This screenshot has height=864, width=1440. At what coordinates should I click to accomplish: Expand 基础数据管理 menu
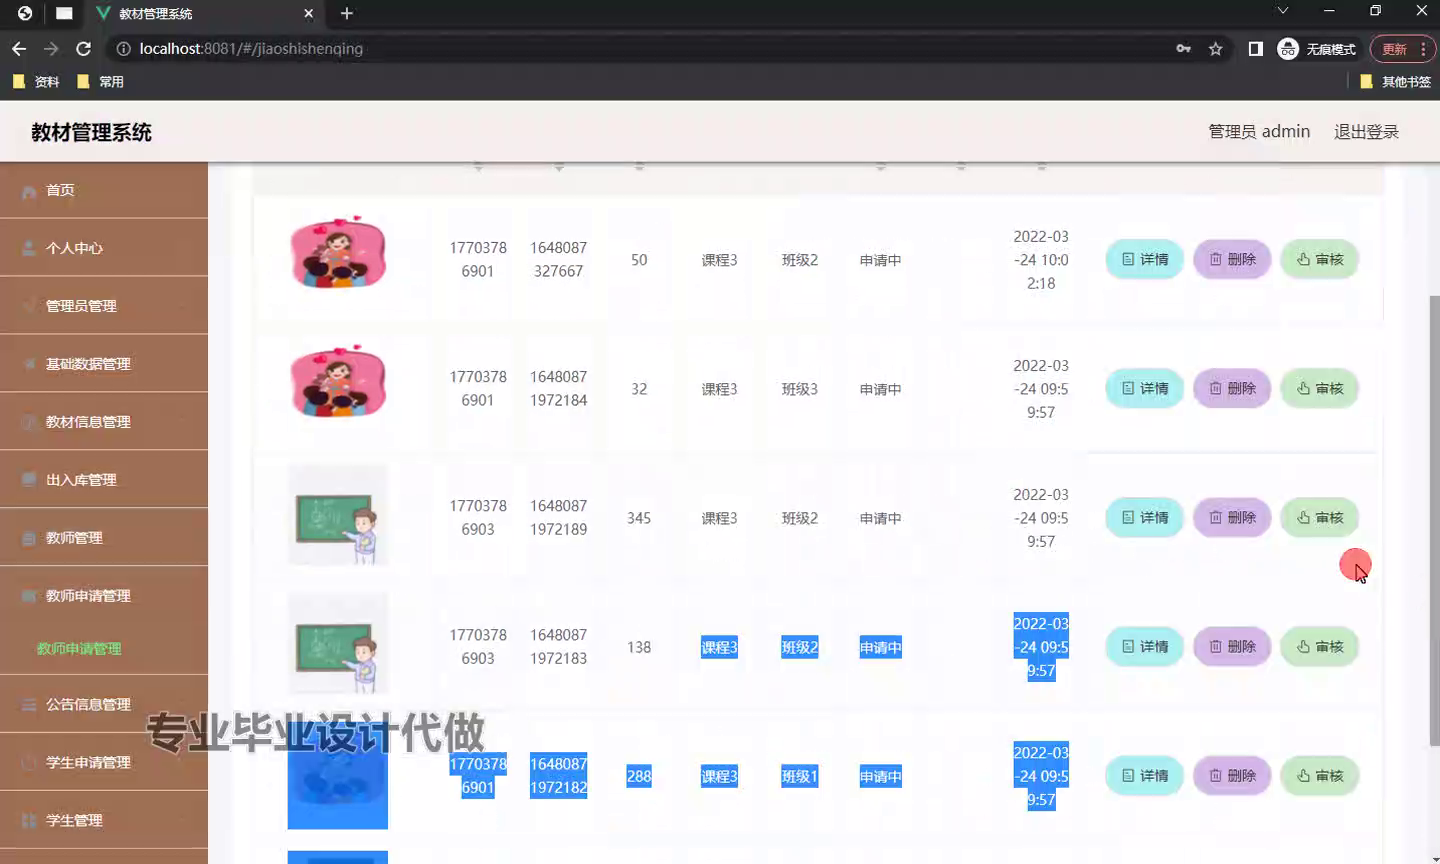[x=104, y=364]
